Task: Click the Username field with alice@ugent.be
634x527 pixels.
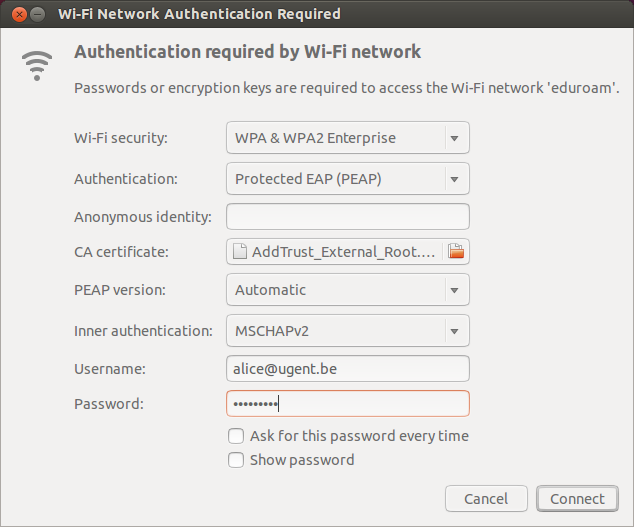Action: coord(347,369)
